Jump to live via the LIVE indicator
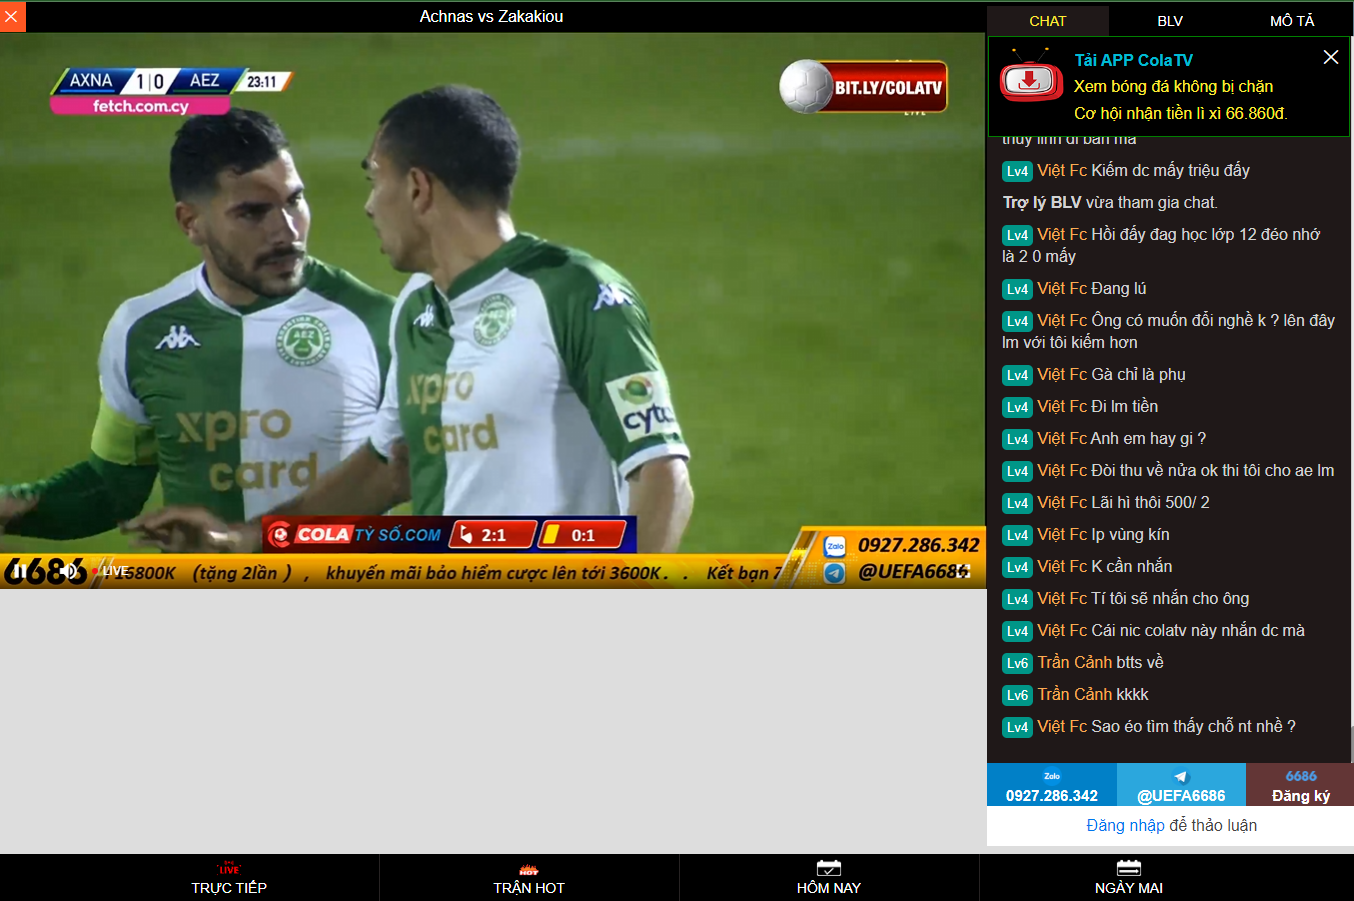 click(x=112, y=571)
